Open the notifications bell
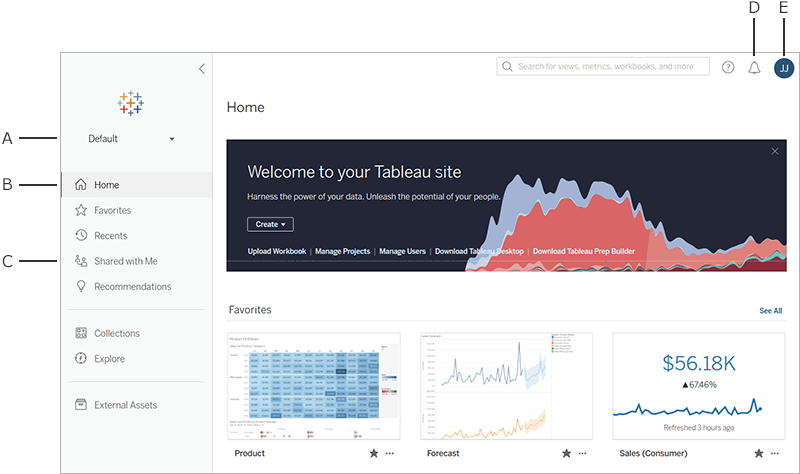 (x=754, y=68)
